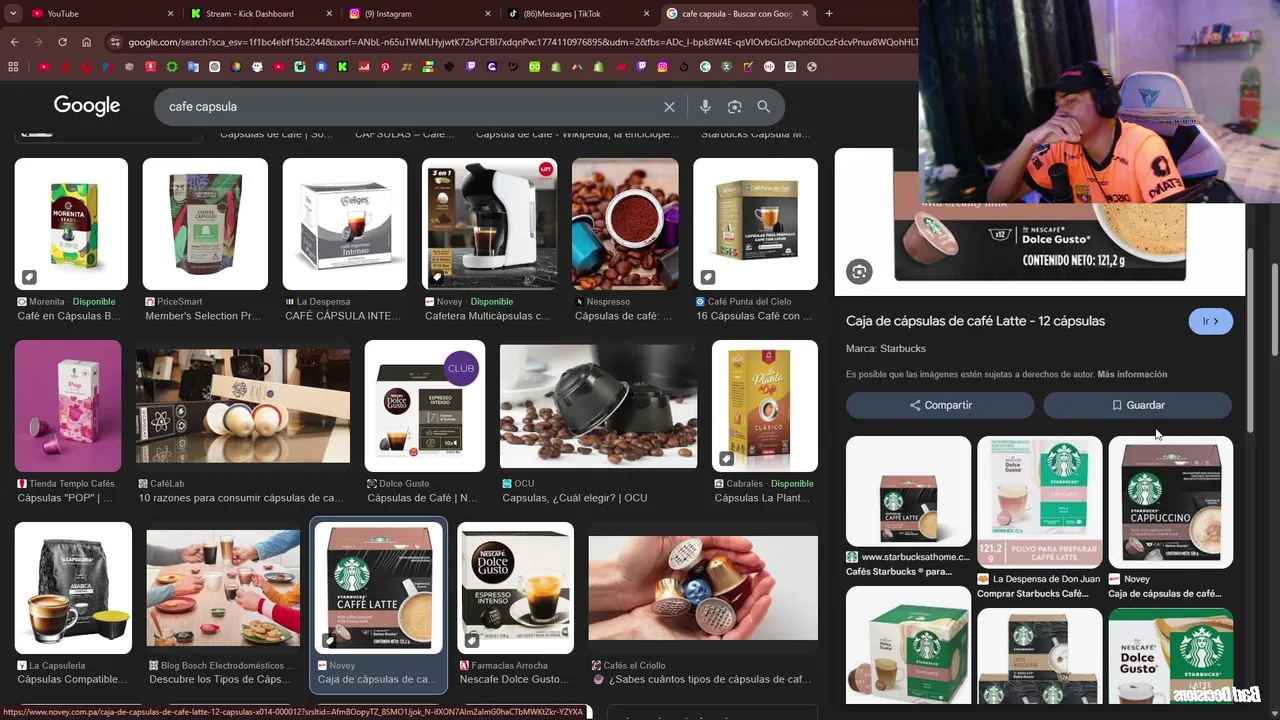The height and width of the screenshot is (720, 1280).
Task: Clear the search query with X
Action: (x=669, y=107)
